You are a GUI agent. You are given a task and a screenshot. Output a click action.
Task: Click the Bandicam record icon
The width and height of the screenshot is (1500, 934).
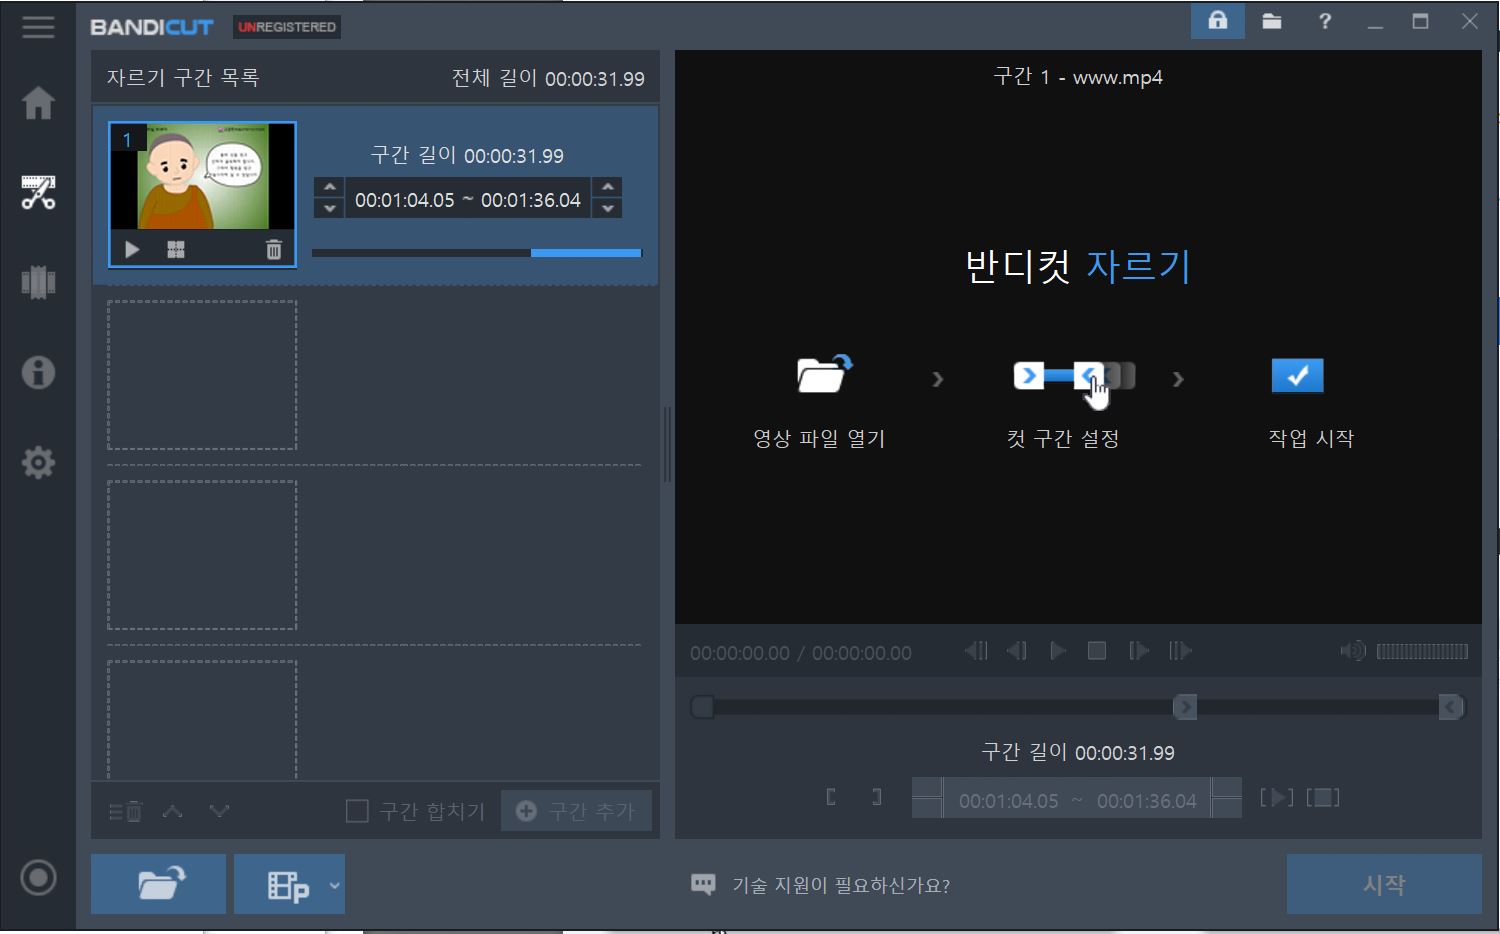(38, 878)
